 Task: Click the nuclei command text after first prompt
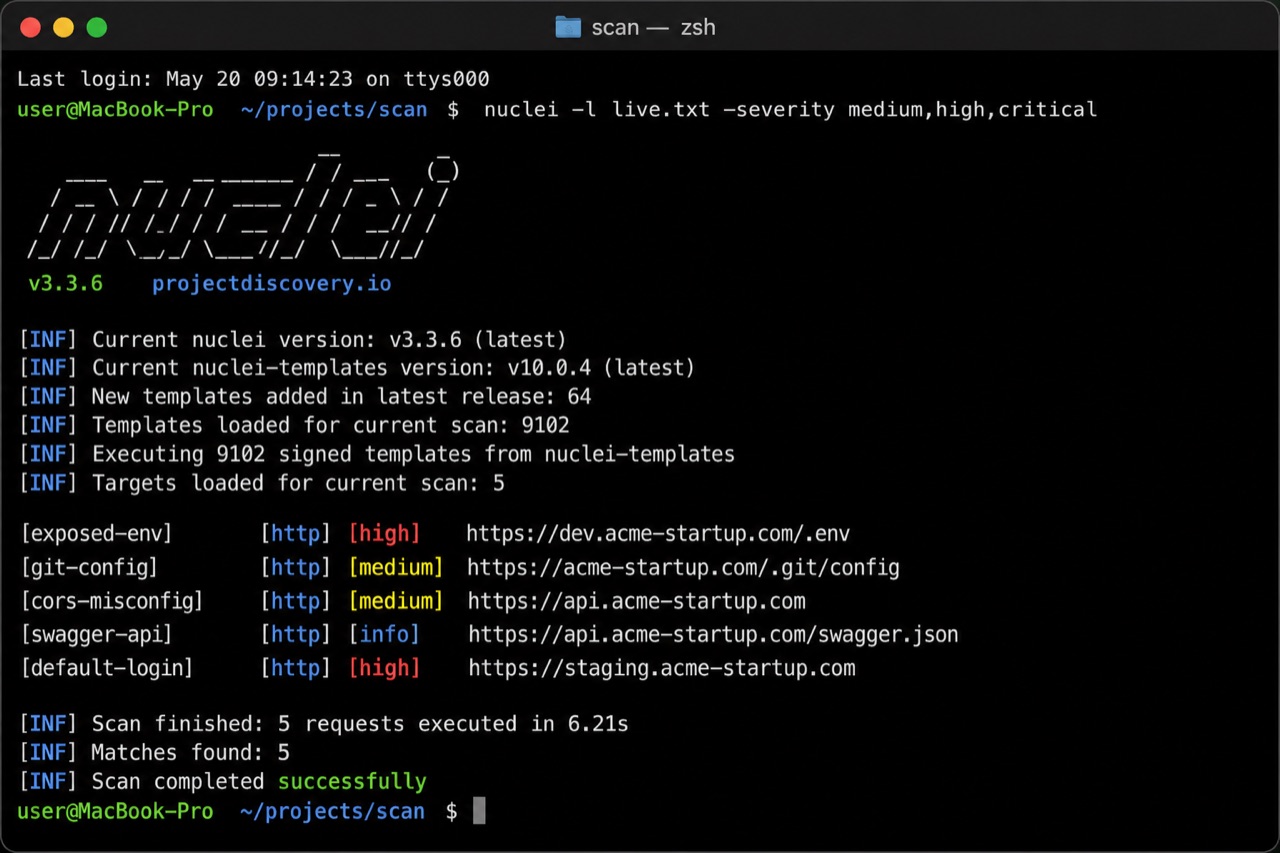tap(790, 109)
